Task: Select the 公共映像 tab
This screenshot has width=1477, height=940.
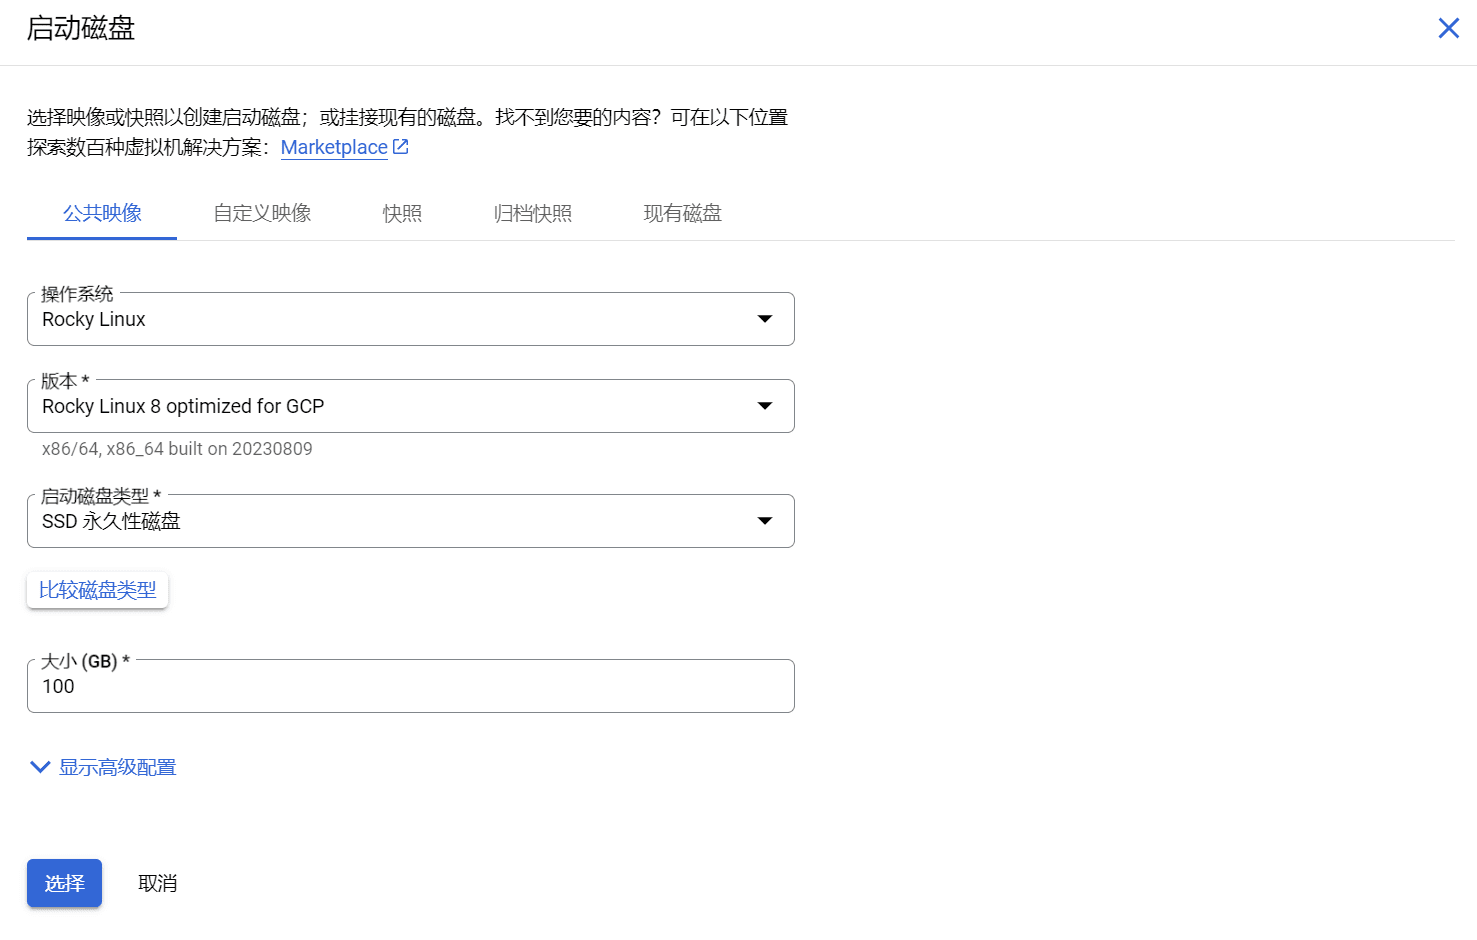Action: (x=101, y=213)
